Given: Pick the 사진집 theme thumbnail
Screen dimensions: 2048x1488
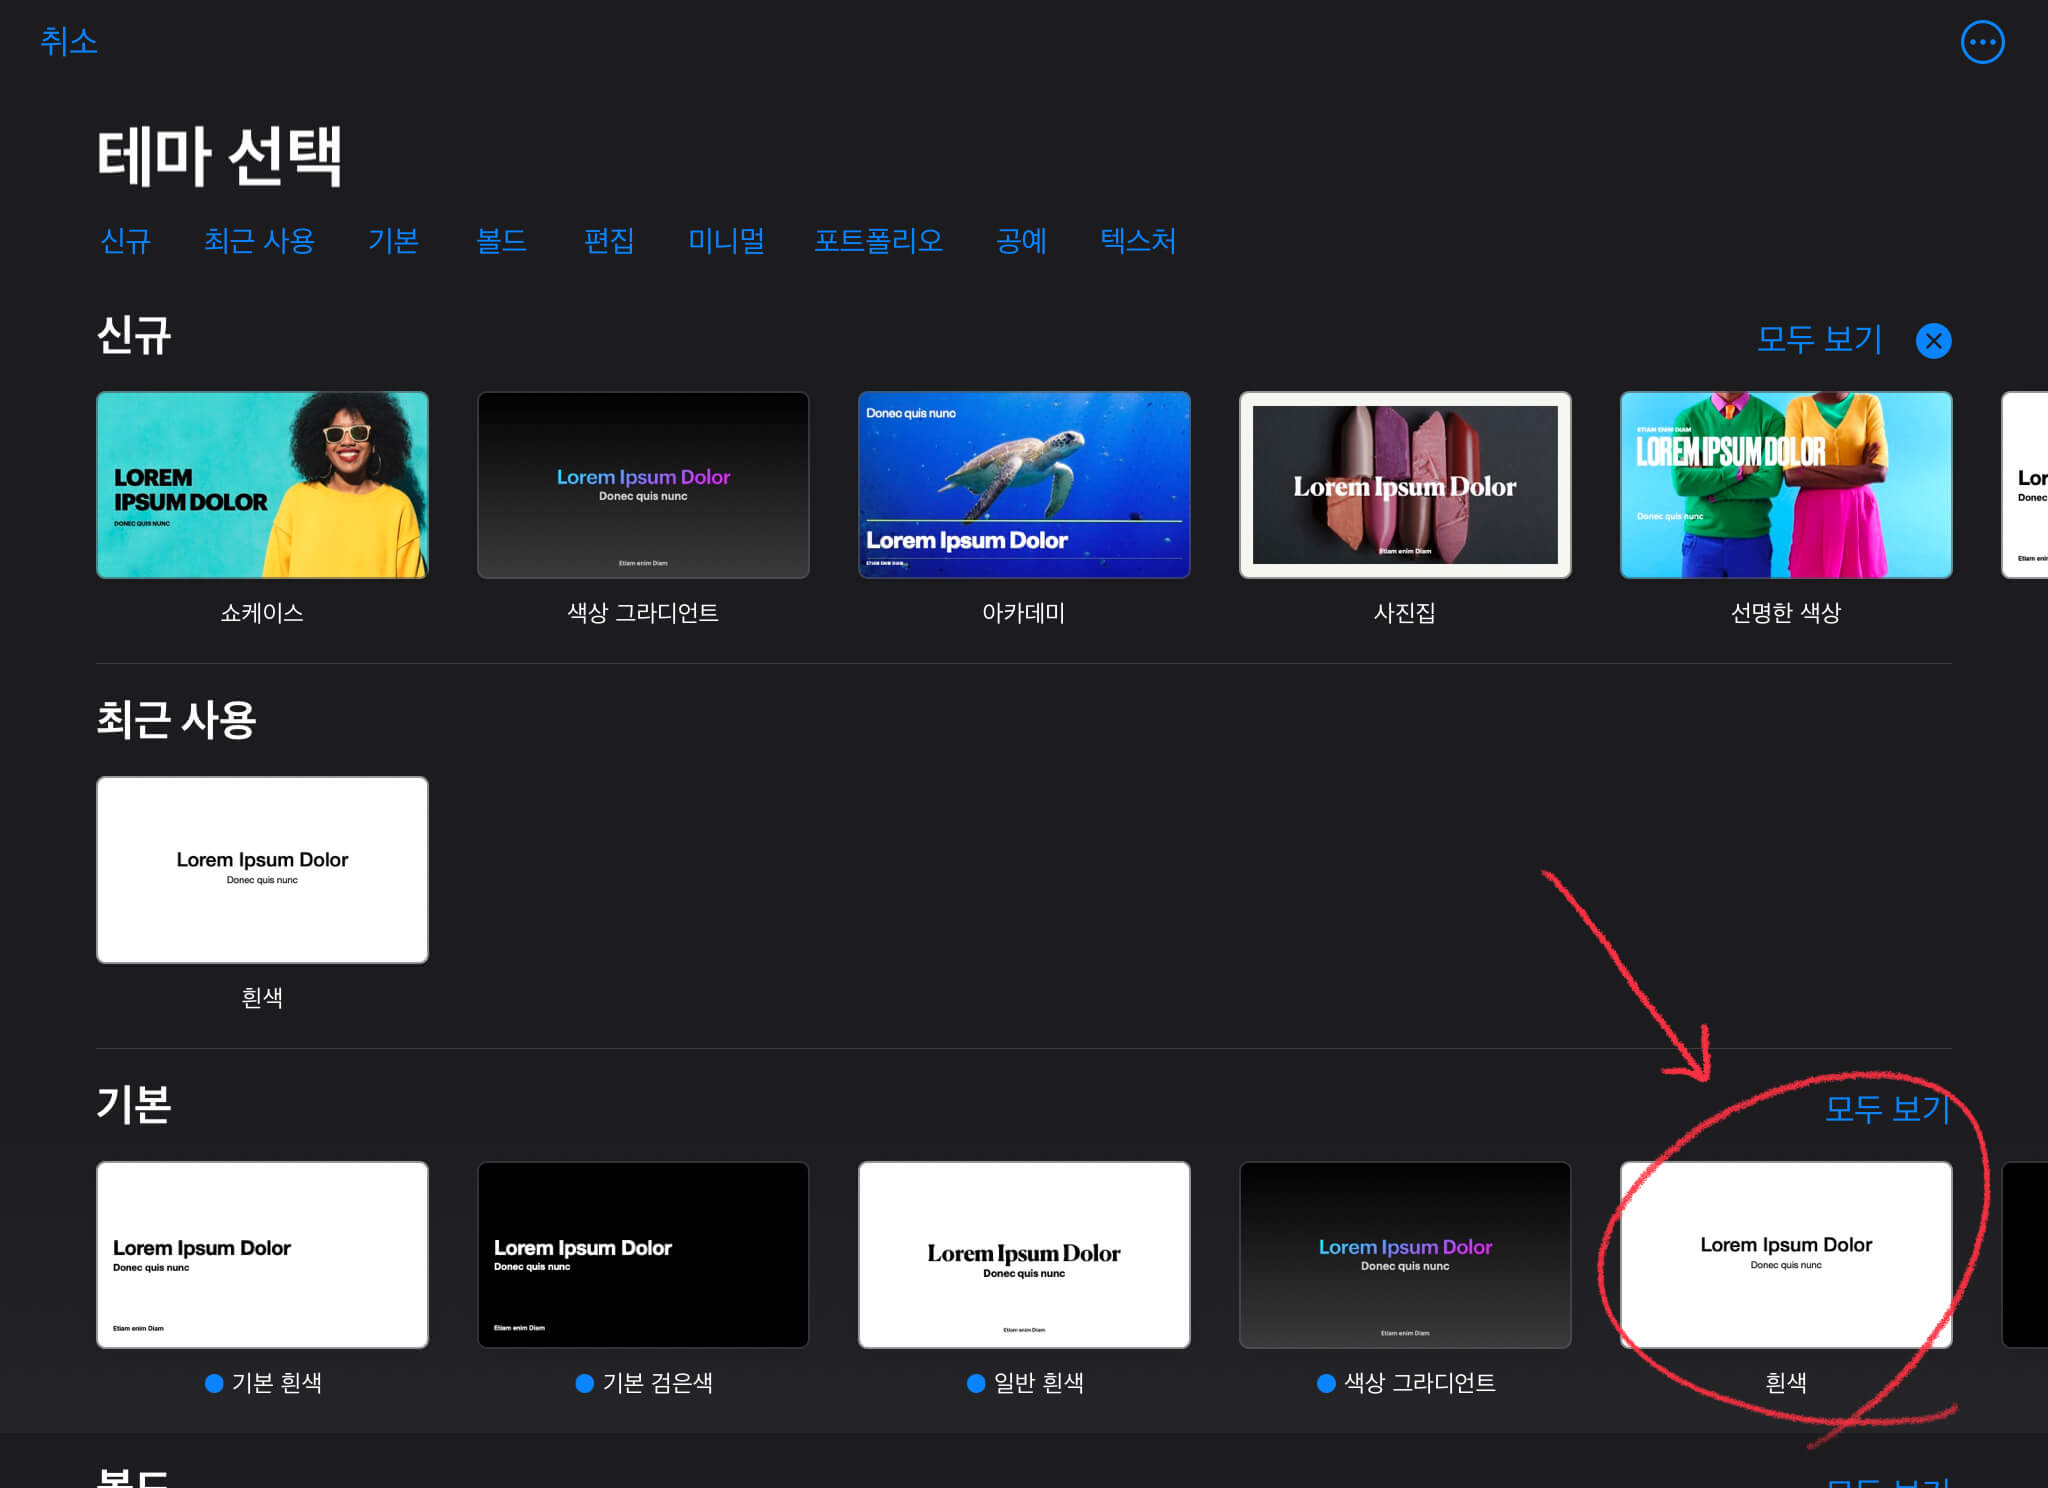Looking at the screenshot, I should click(1405, 485).
